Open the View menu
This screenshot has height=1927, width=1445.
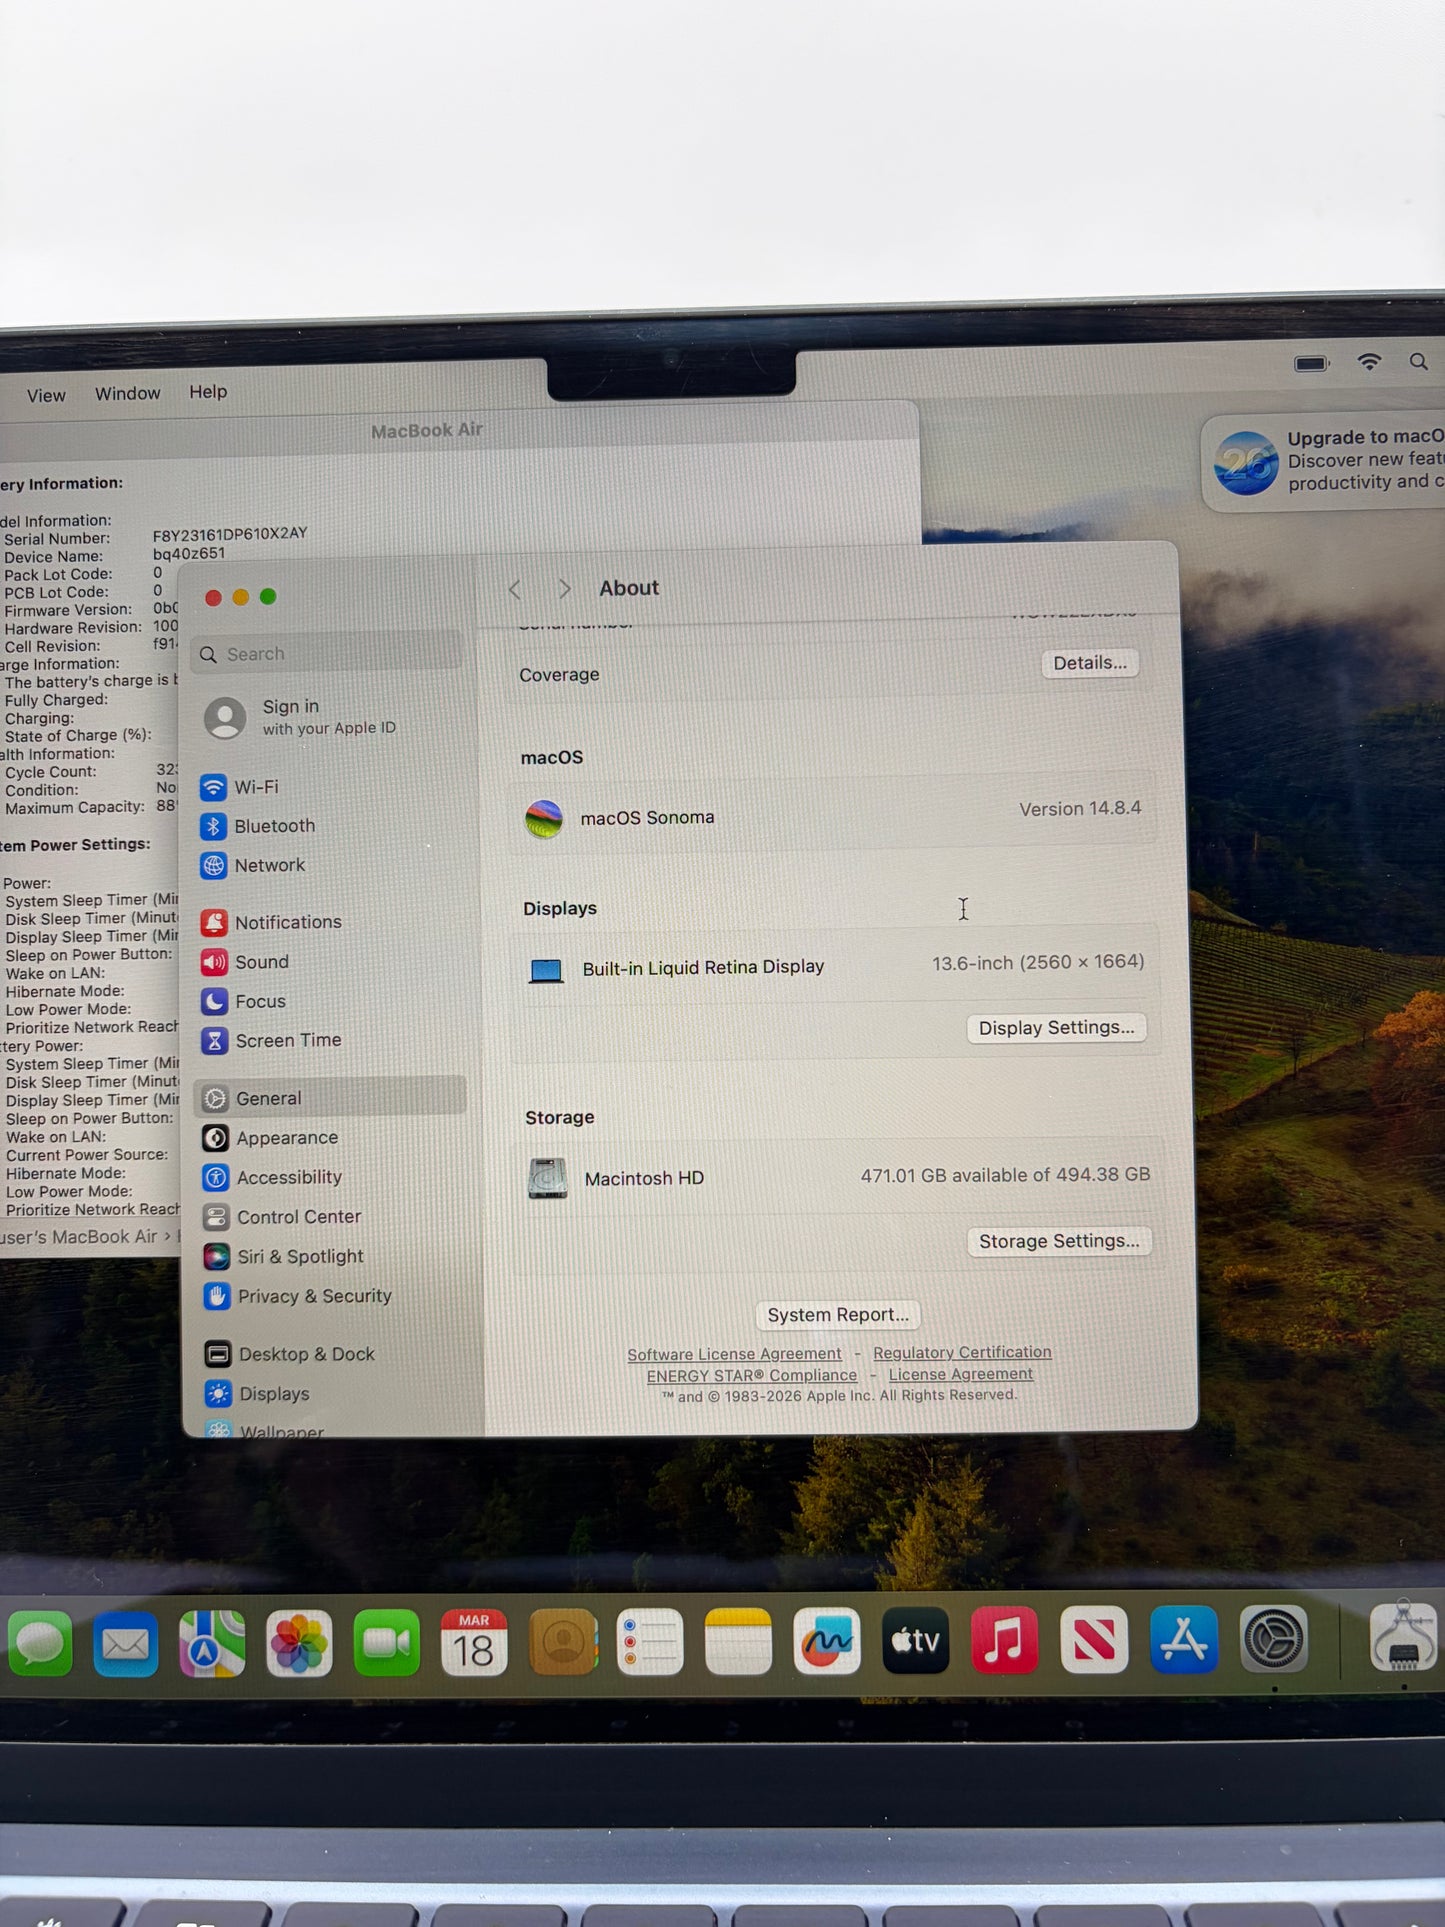tap(46, 395)
